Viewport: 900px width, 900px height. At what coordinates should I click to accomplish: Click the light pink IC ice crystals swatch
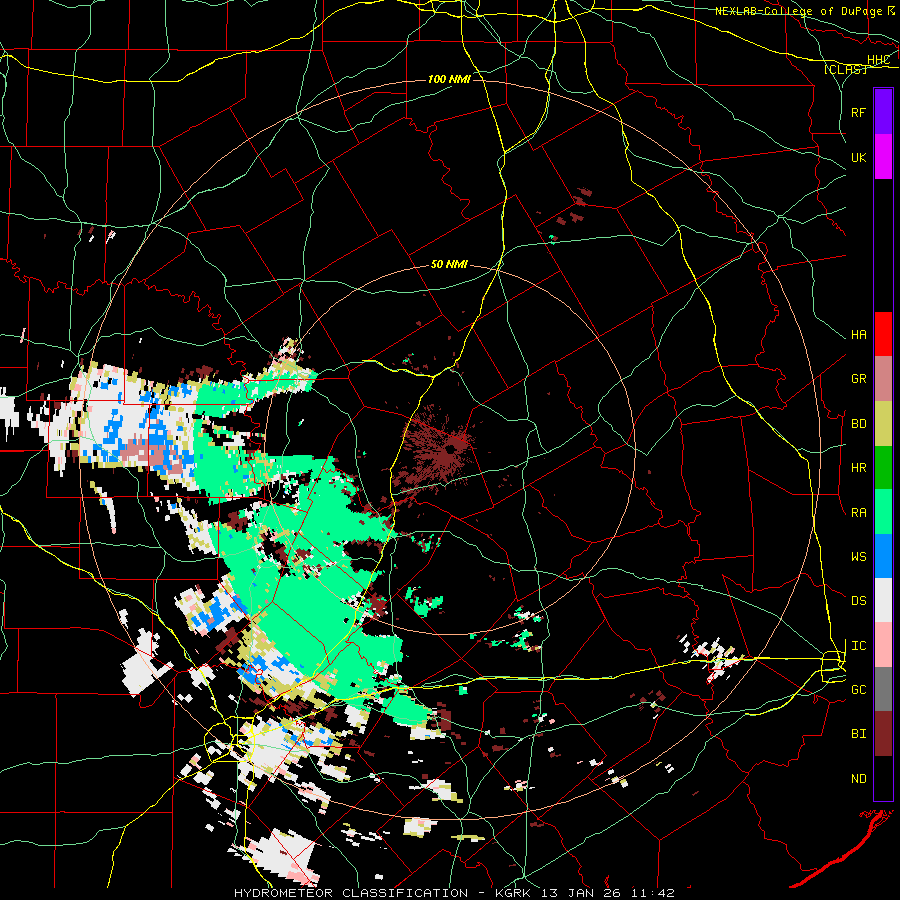(883, 646)
